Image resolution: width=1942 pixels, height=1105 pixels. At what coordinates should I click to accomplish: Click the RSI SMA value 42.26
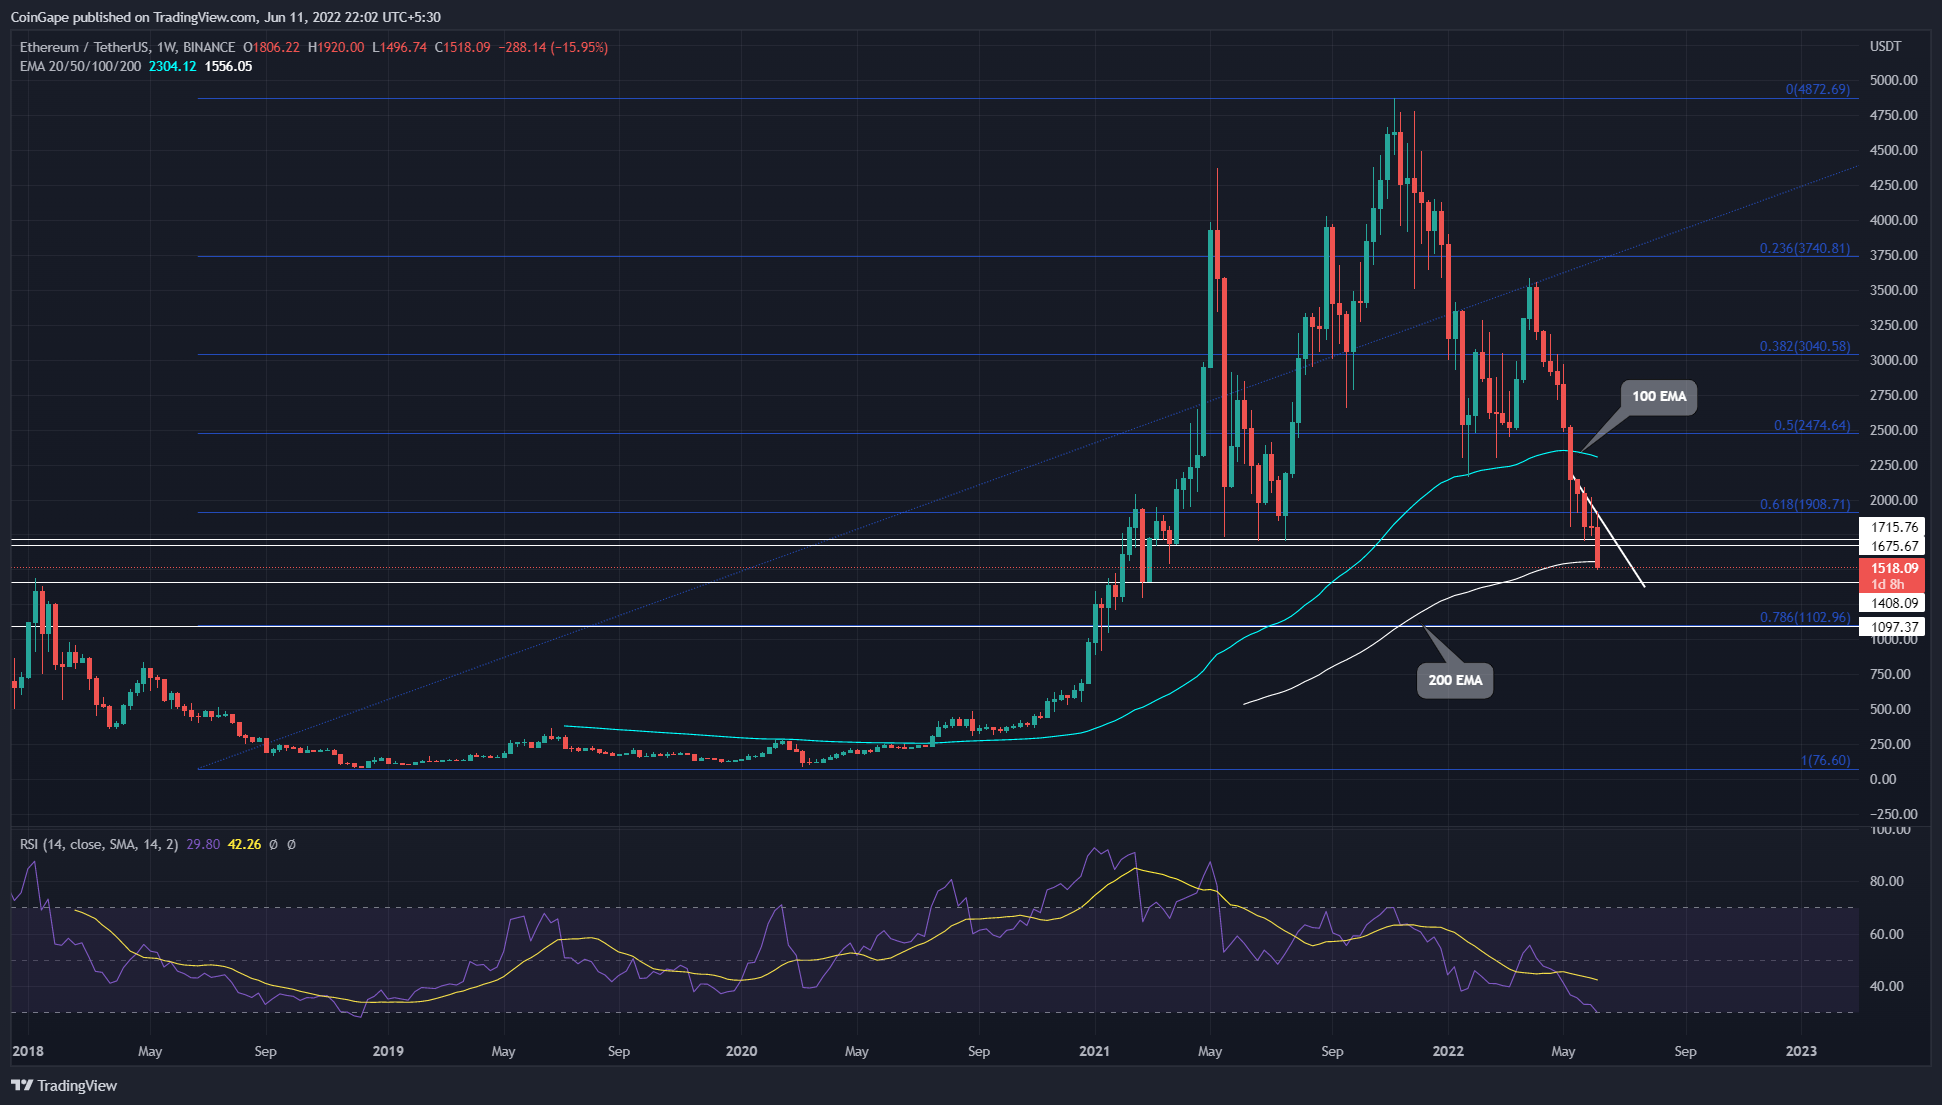pos(245,844)
